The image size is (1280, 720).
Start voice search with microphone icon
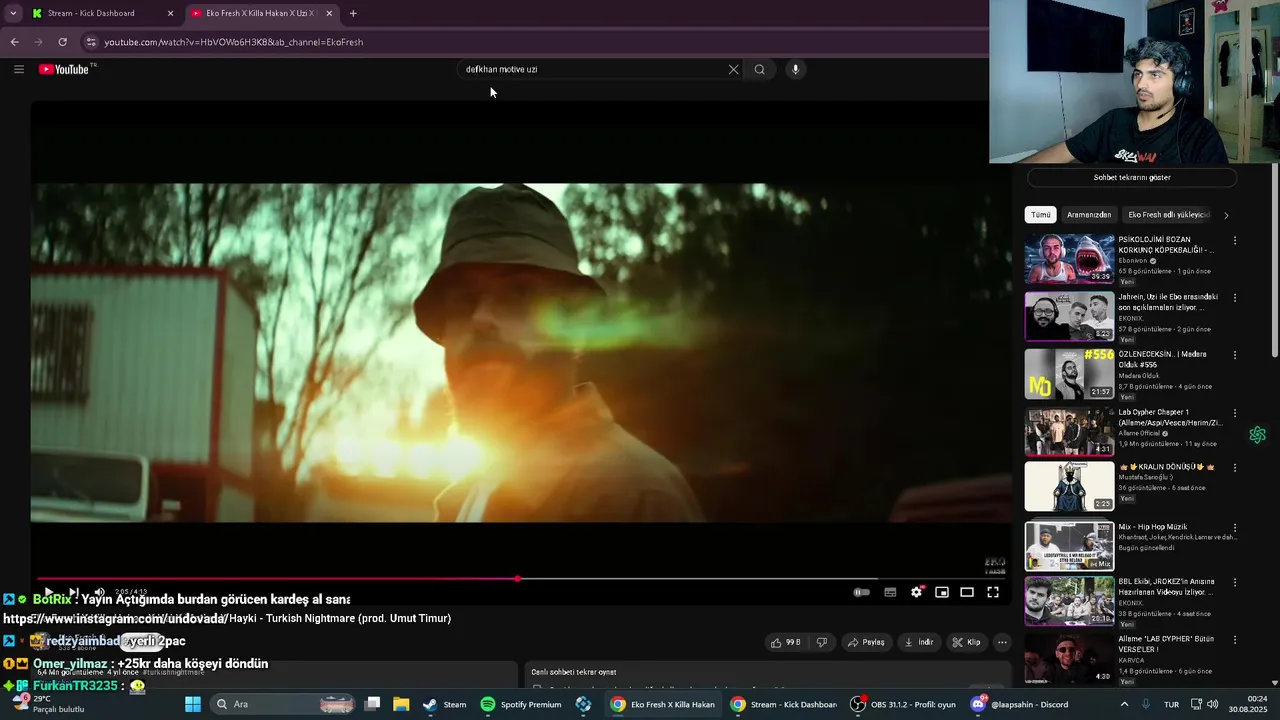pos(796,69)
